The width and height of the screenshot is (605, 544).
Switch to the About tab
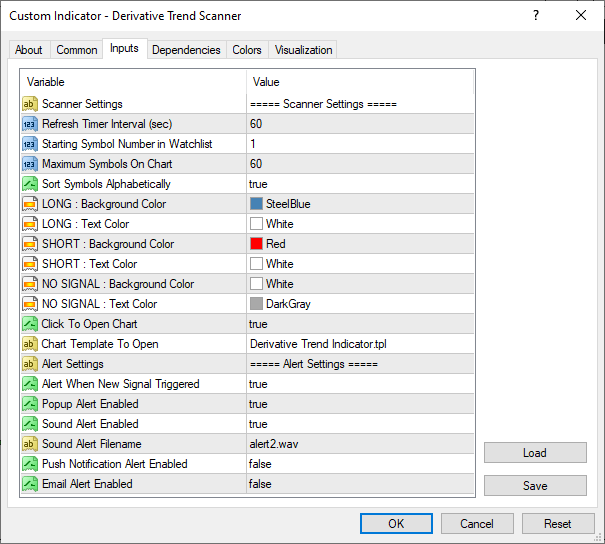tap(29, 50)
